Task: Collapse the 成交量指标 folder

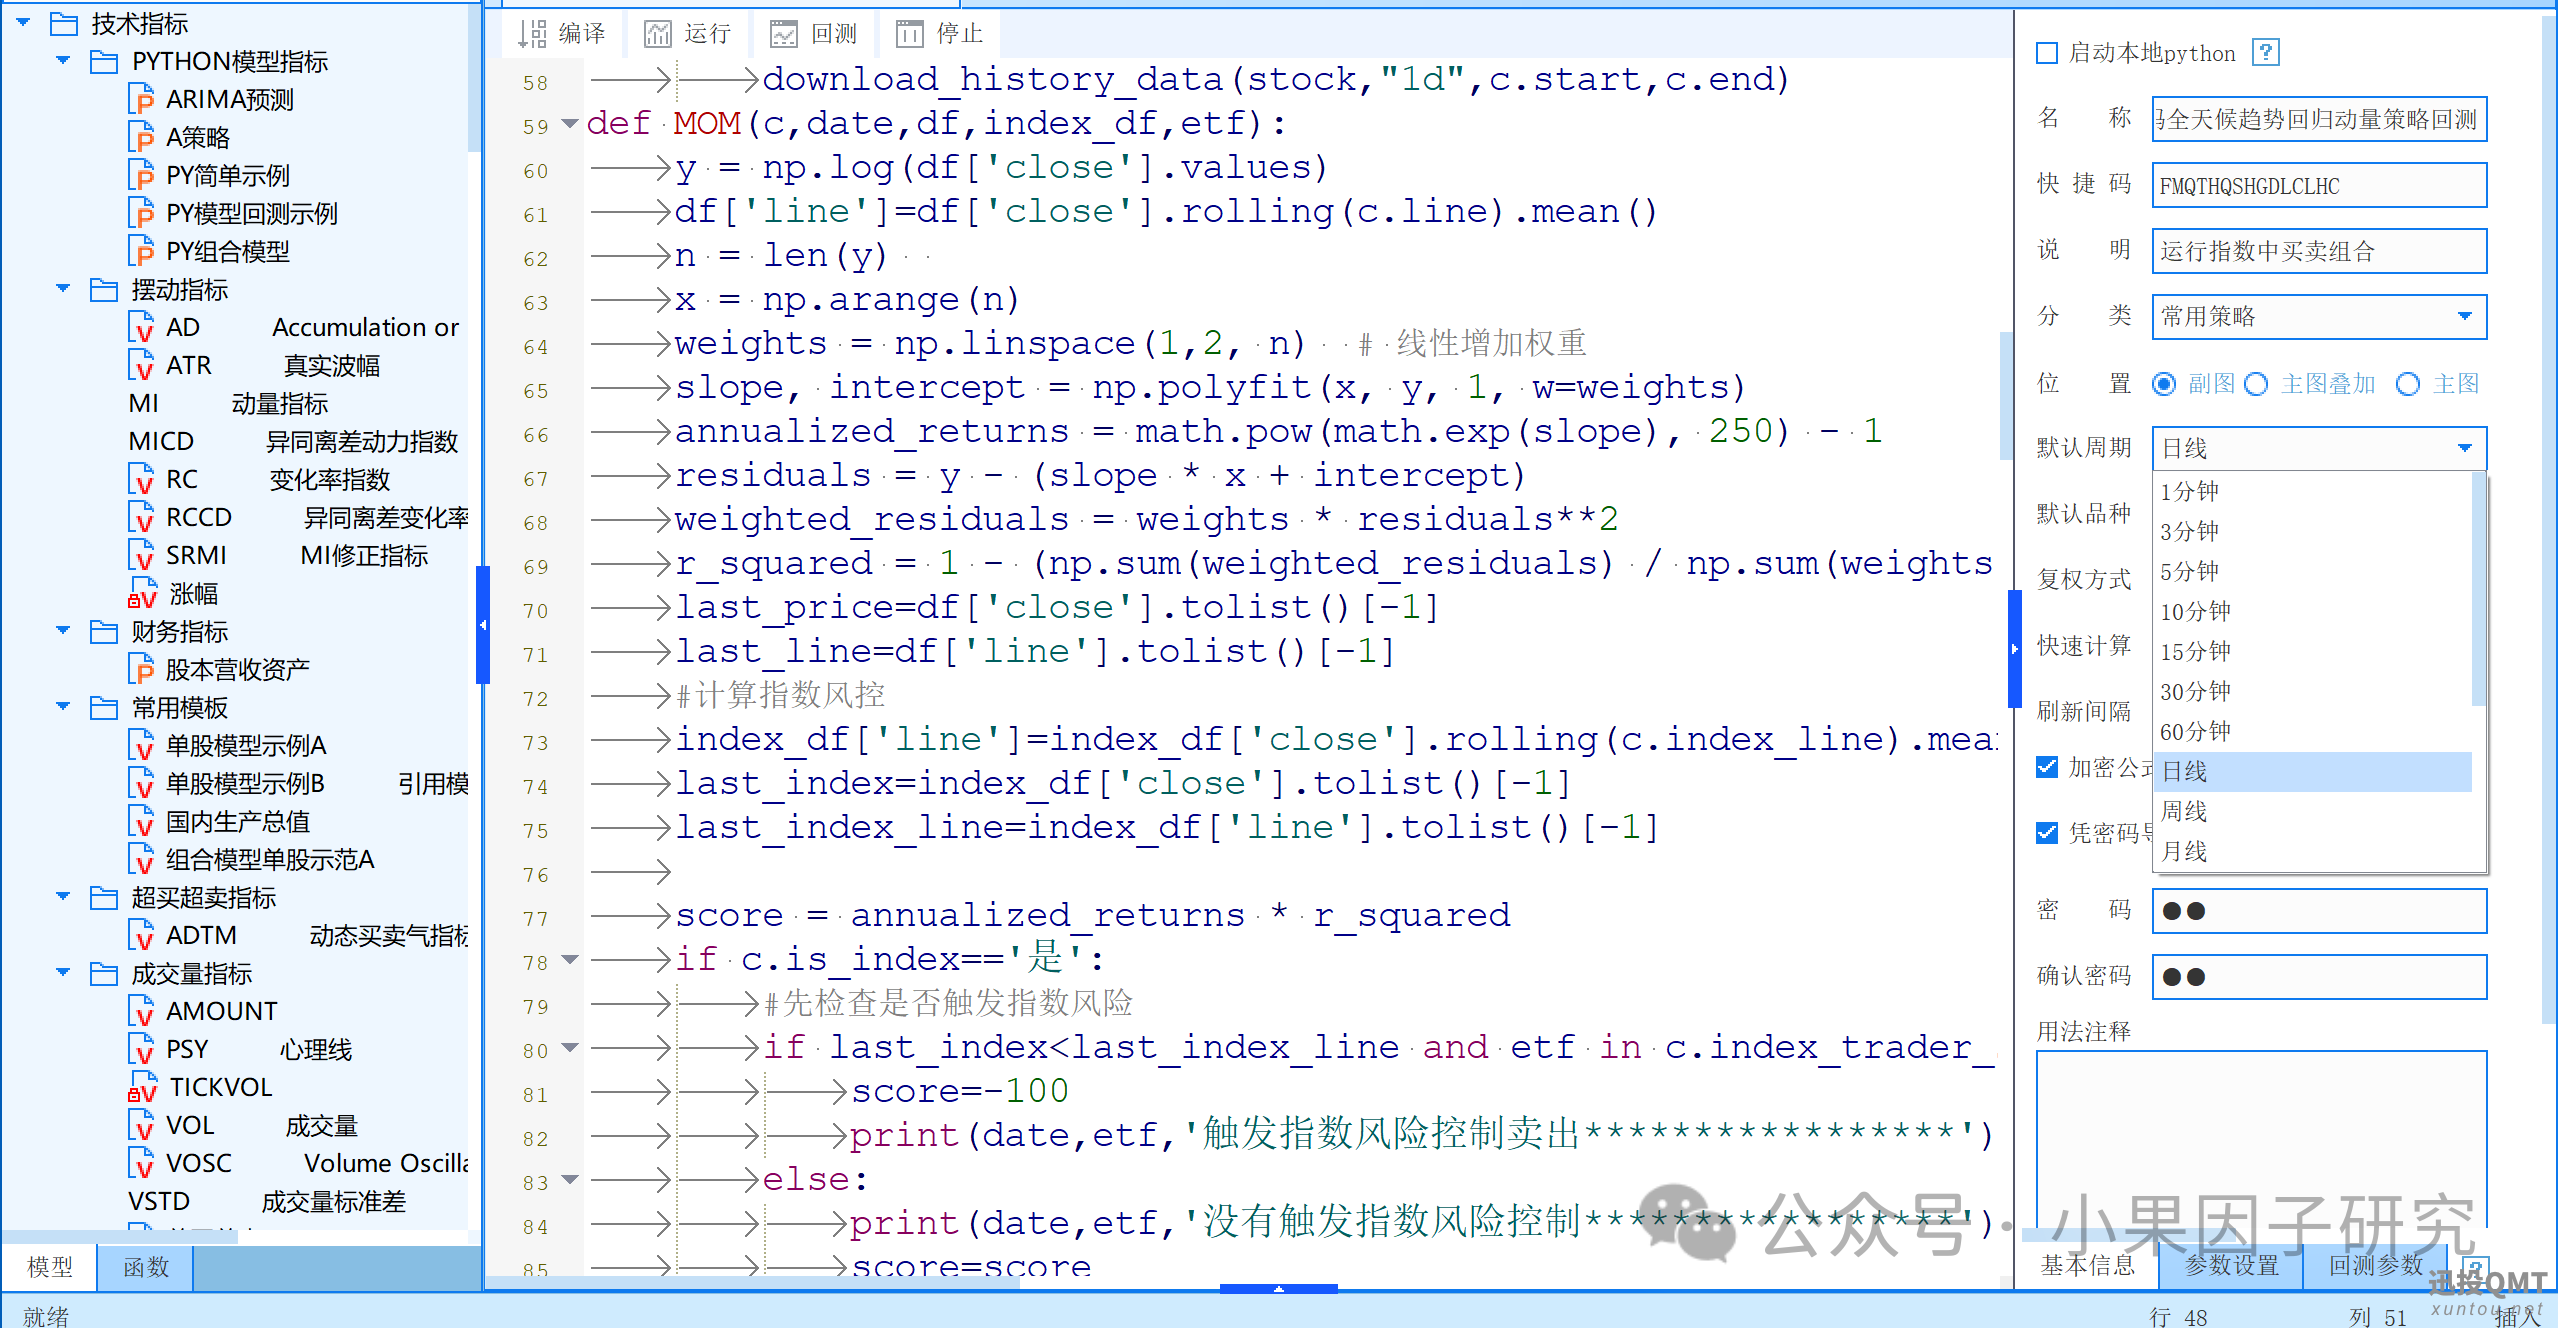Action: coord(63,973)
